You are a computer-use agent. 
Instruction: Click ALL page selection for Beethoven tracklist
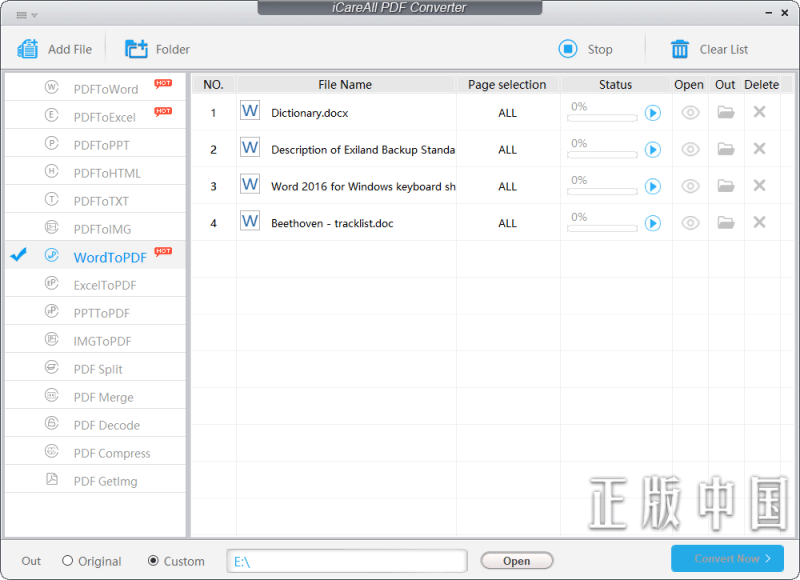[507, 223]
